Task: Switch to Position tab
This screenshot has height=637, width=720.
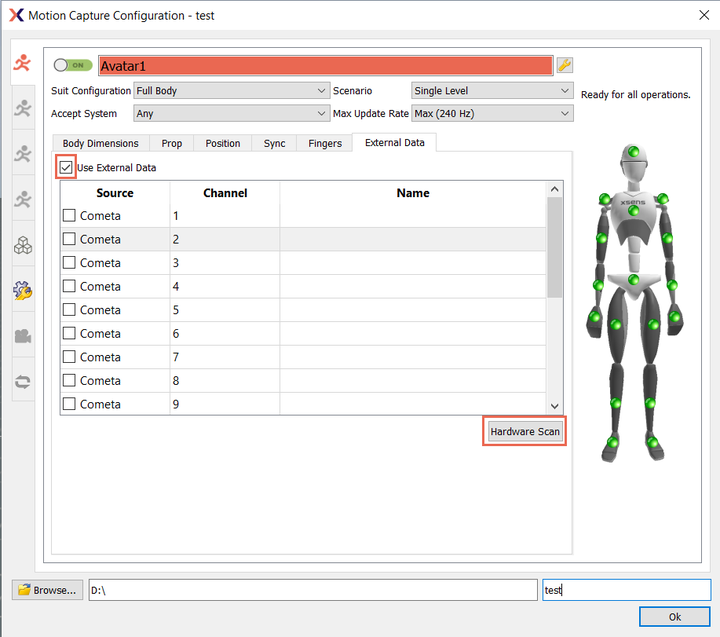Action: (x=223, y=143)
